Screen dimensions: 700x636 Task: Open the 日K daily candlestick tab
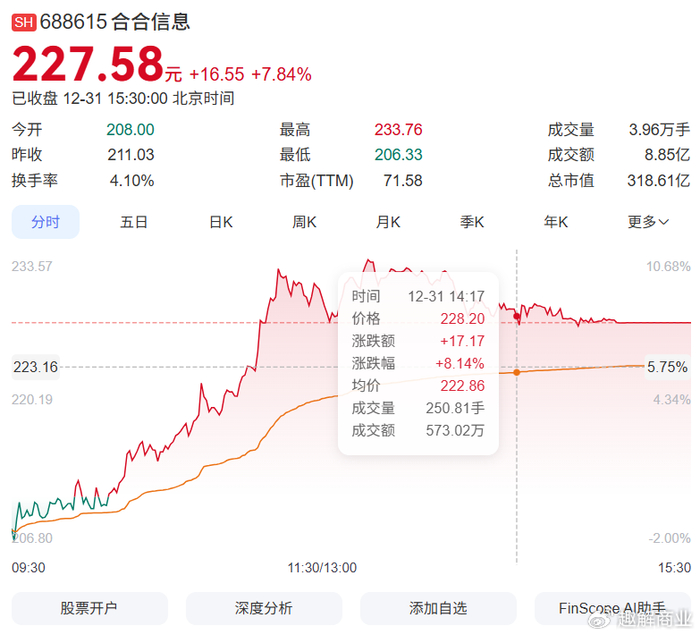[x=220, y=222]
